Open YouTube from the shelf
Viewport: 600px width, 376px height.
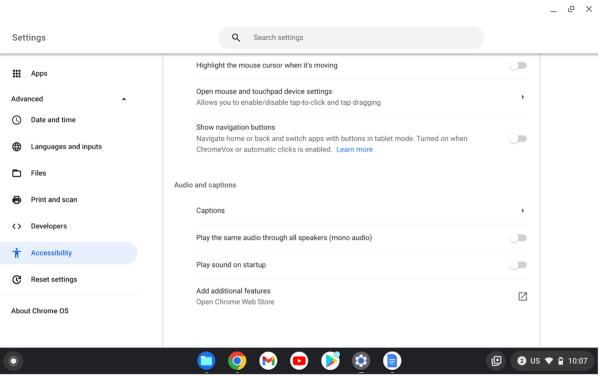[x=299, y=361]
